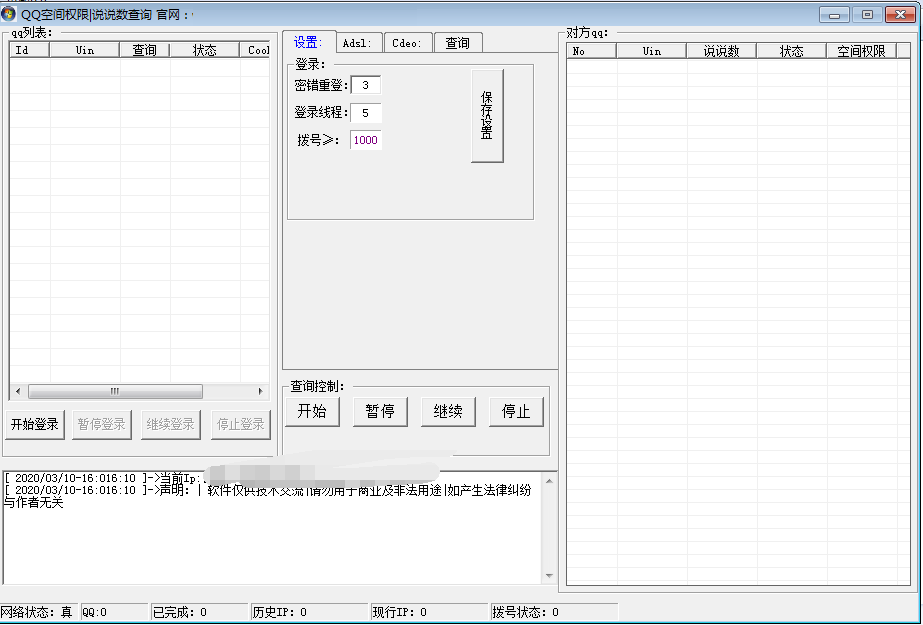This screenshot has width=923, height=625.
Task: Switch to the 查询 tab
Action: tap(458, 43)
